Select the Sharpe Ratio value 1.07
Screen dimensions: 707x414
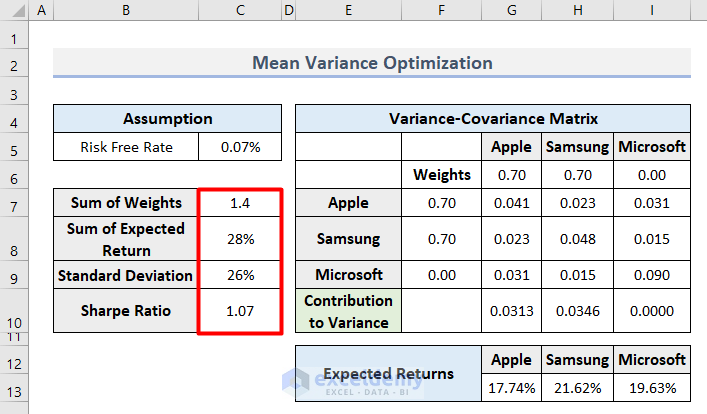(x=240, y=311)
